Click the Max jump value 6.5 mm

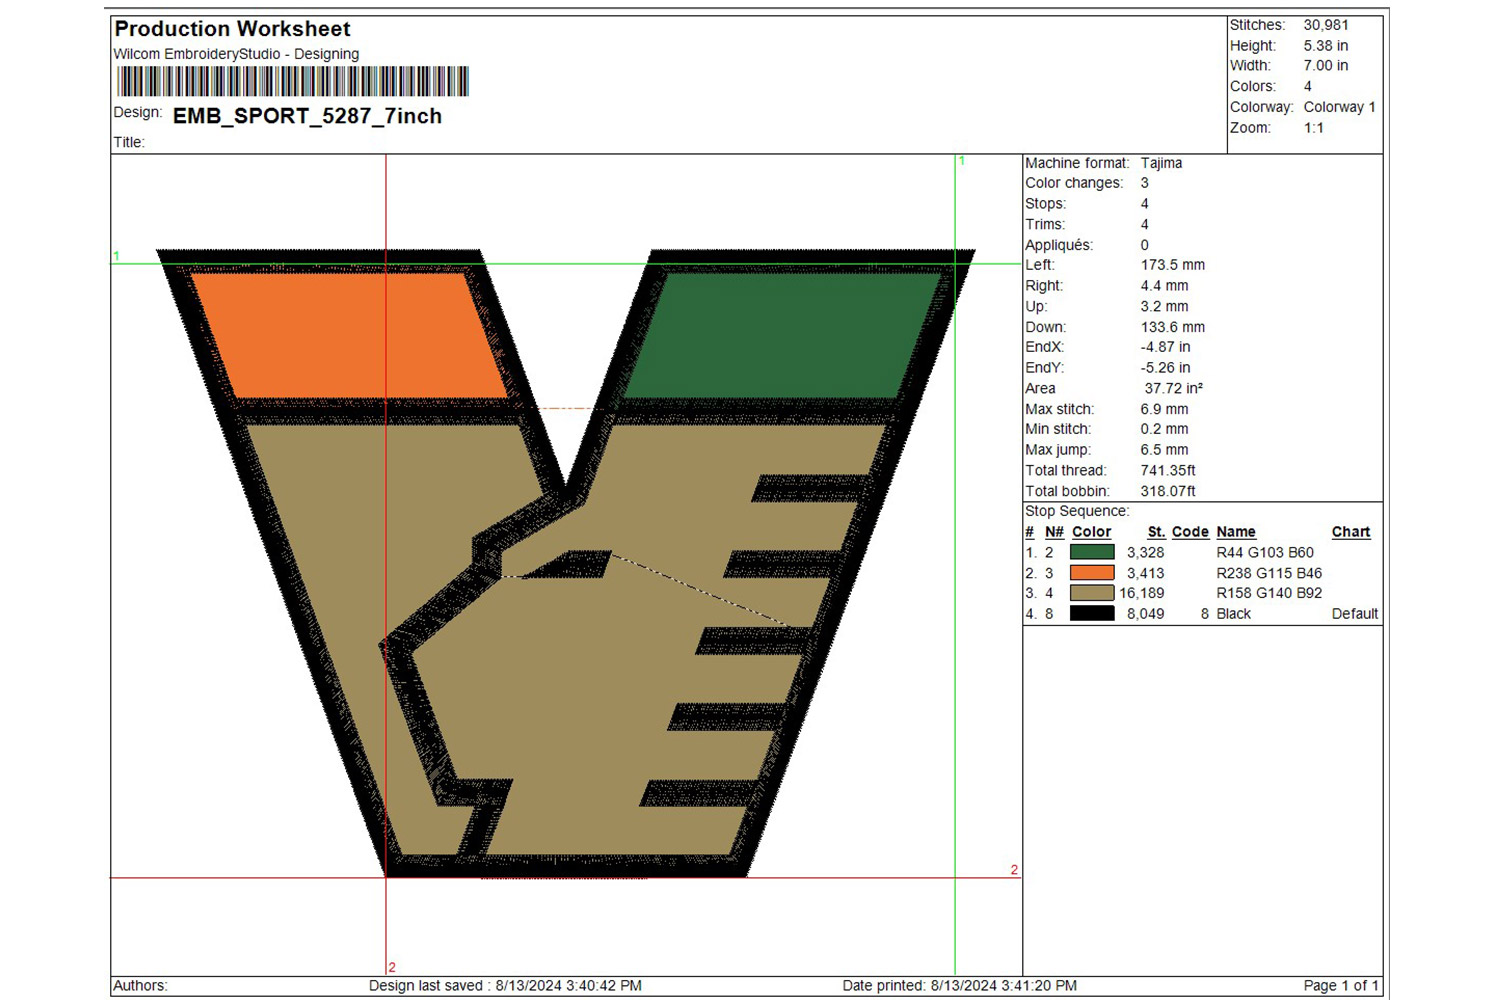click(1165, 450)
